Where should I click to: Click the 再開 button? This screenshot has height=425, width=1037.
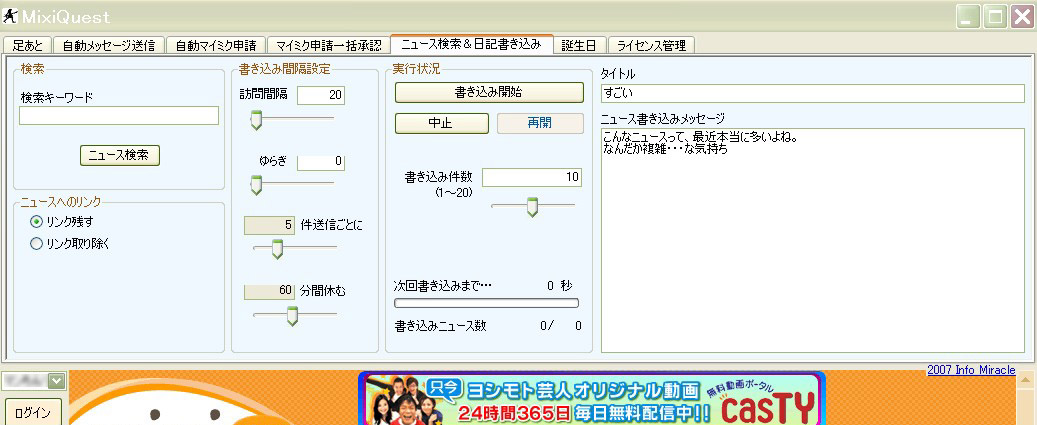coord(540,124)
